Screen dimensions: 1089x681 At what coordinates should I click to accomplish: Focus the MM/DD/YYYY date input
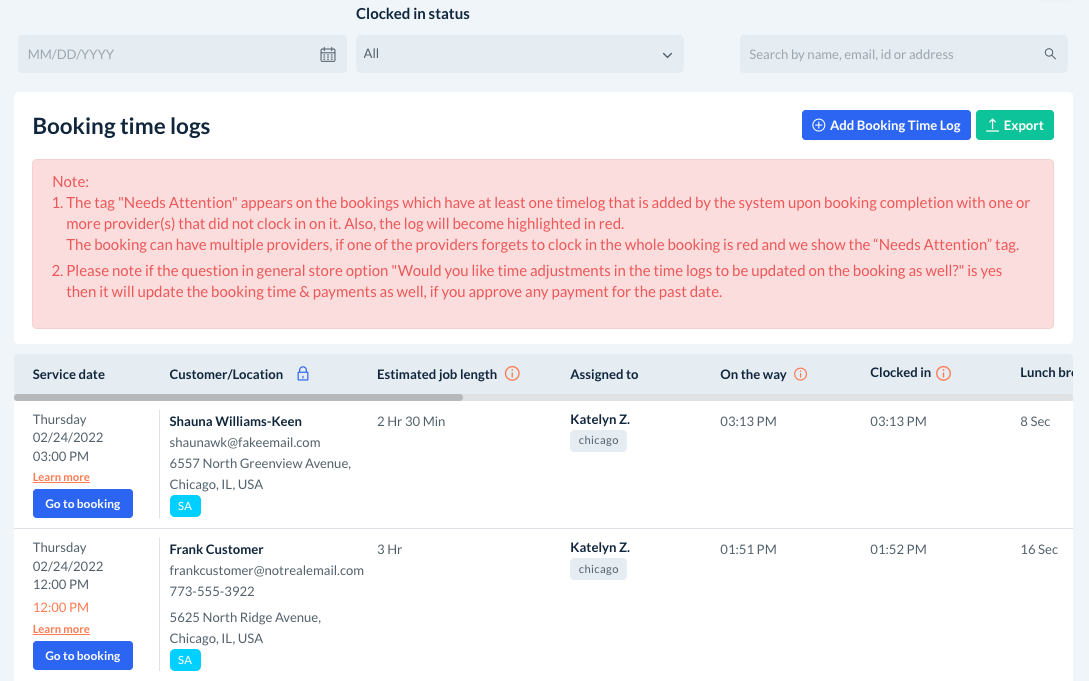point(170,55)
